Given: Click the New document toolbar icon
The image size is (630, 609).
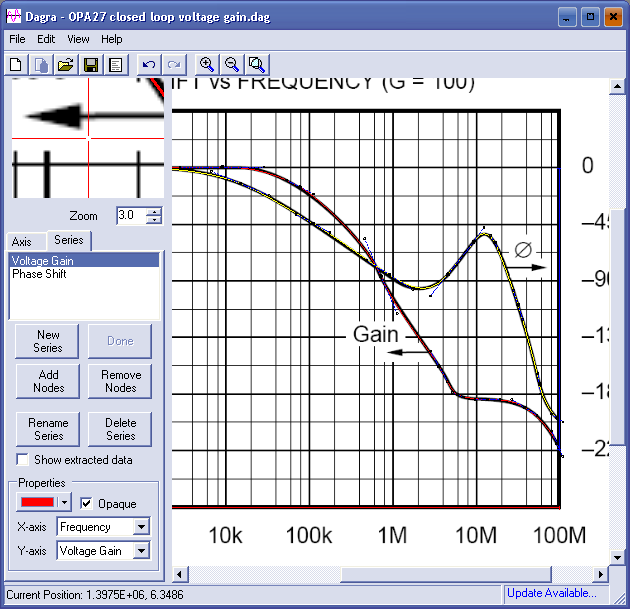Looking at the screenshot, I should (x=17, y=64).
